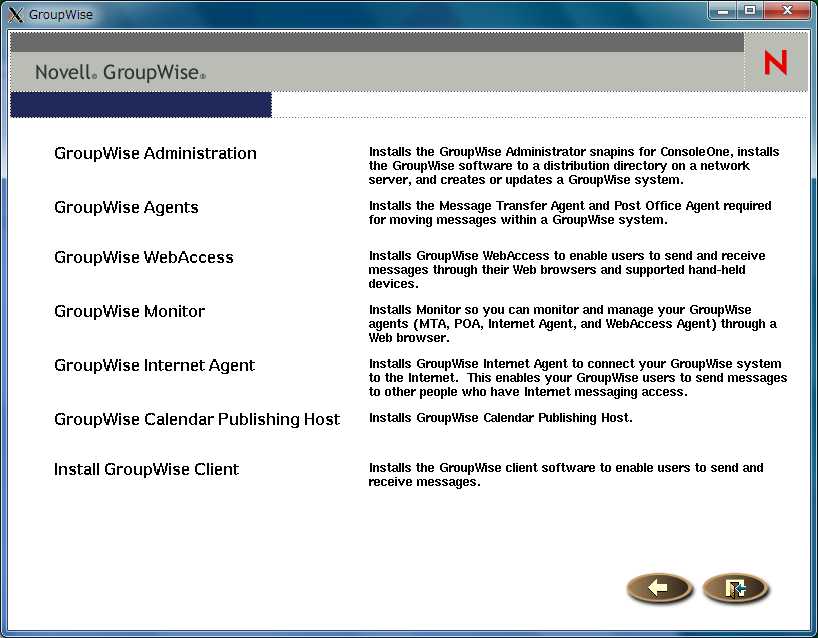Click the GroupWise window title text
Screen dimensions: 818x638
(x=61, y=15)
